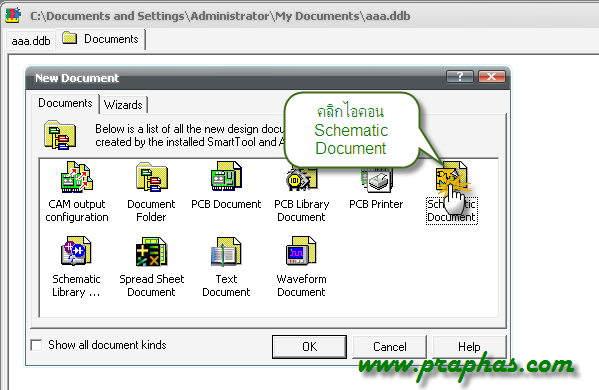The height and width of the screenshot is (390, 599).
Task: Pick the Waveform Document icon
Action: click(x=301, y=251)
